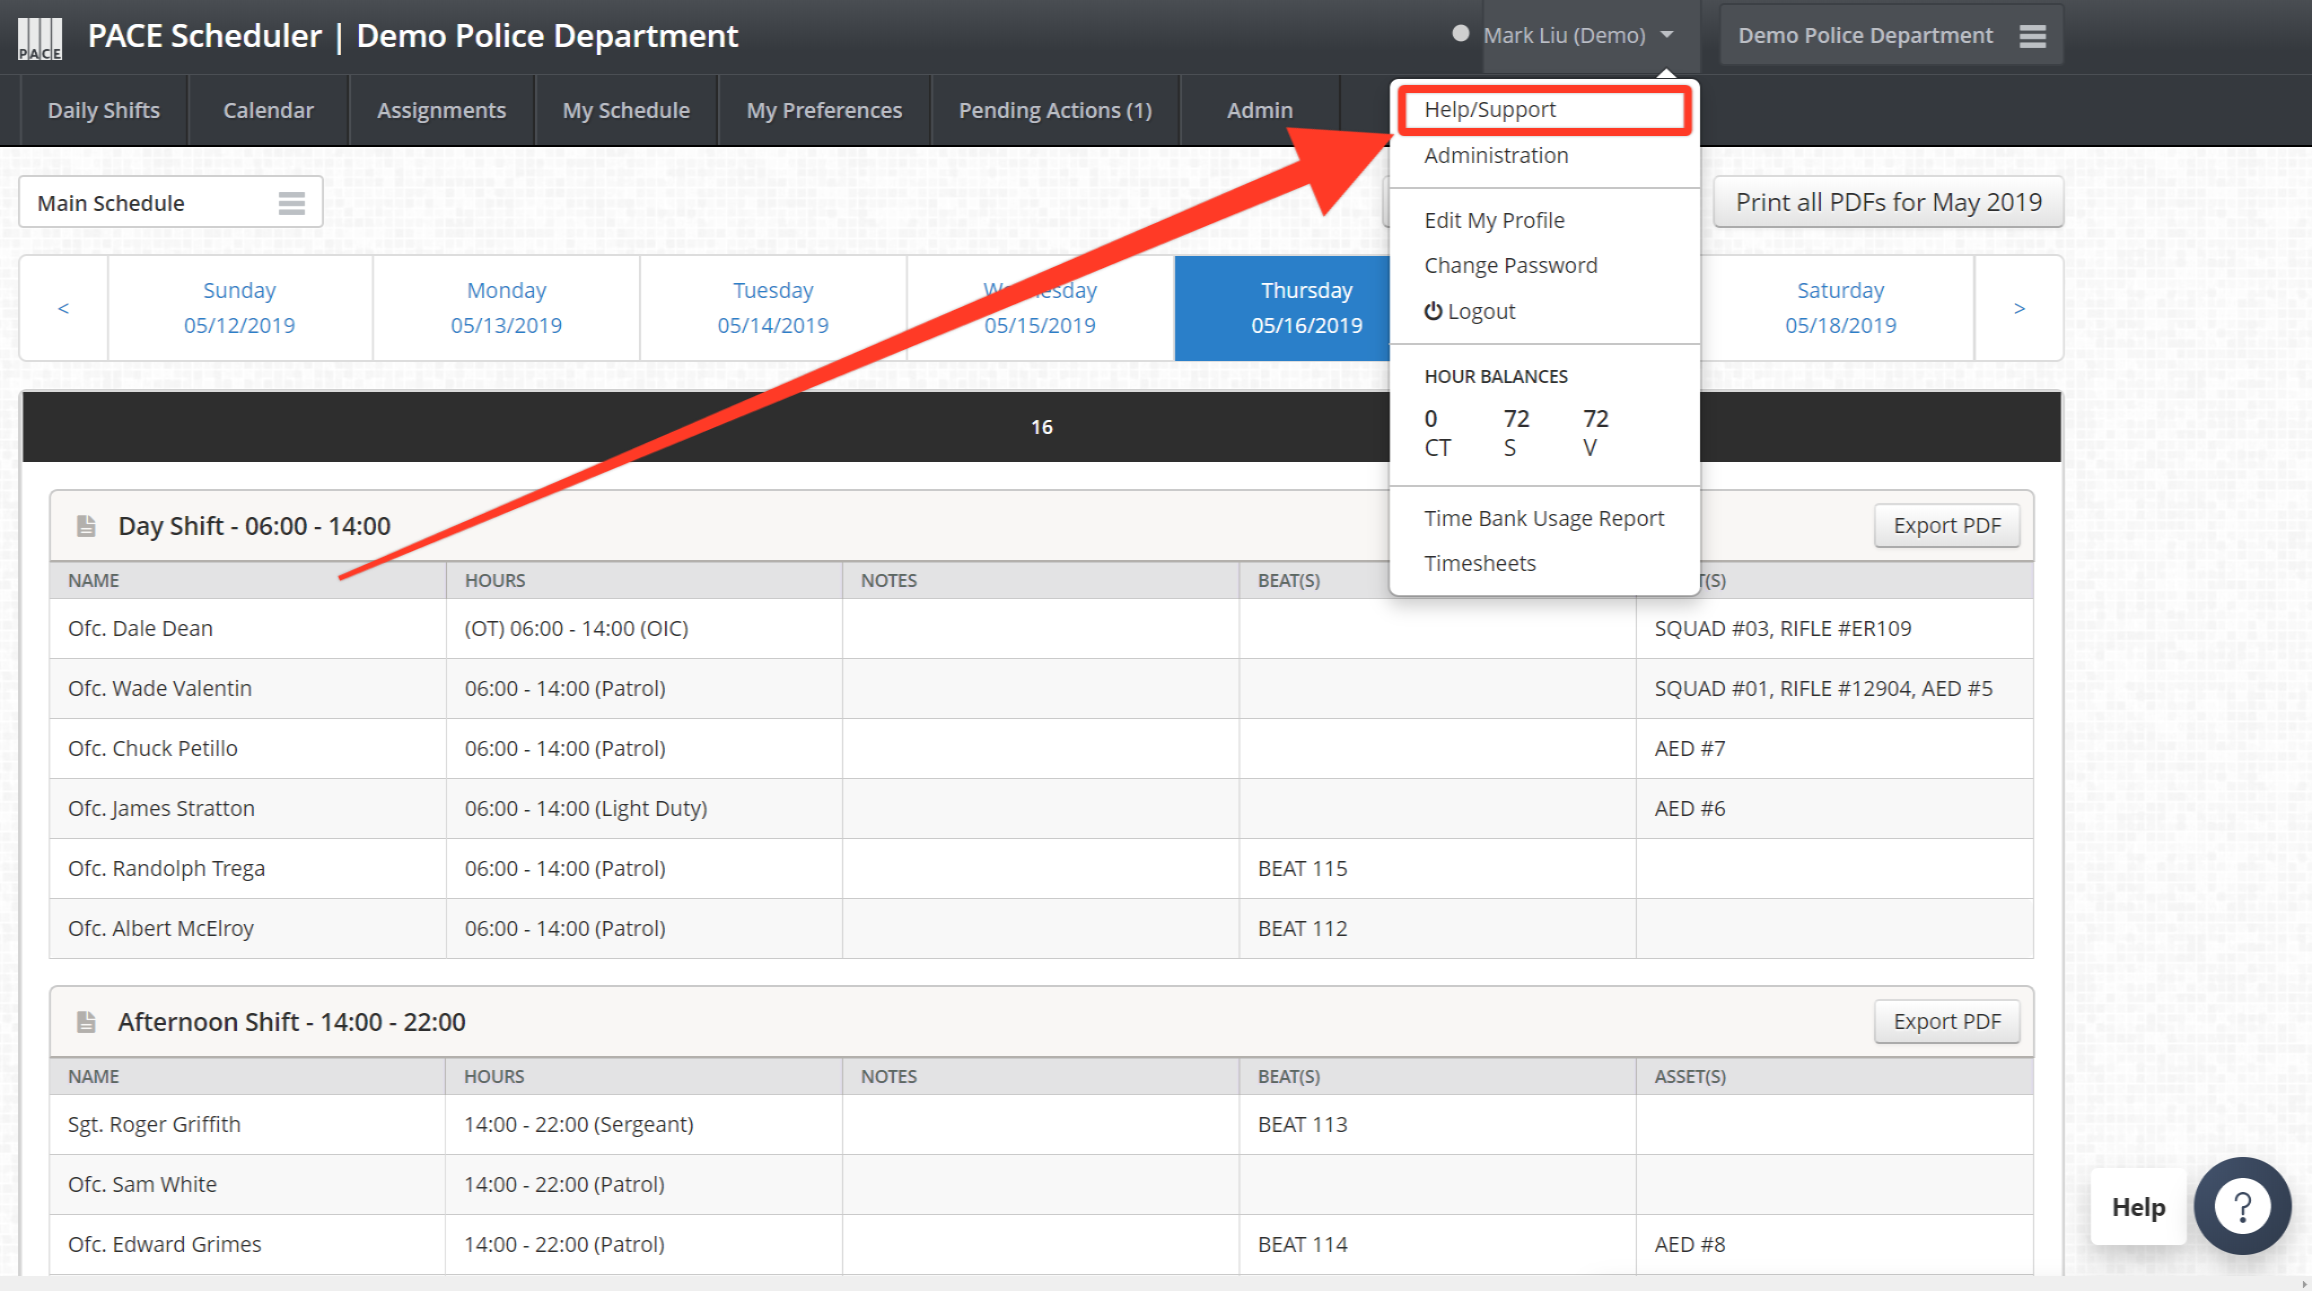Open the Assignments tab
Viewport: 2312px width, 1291px height.
pyautogui.click(x=441, y=110)
